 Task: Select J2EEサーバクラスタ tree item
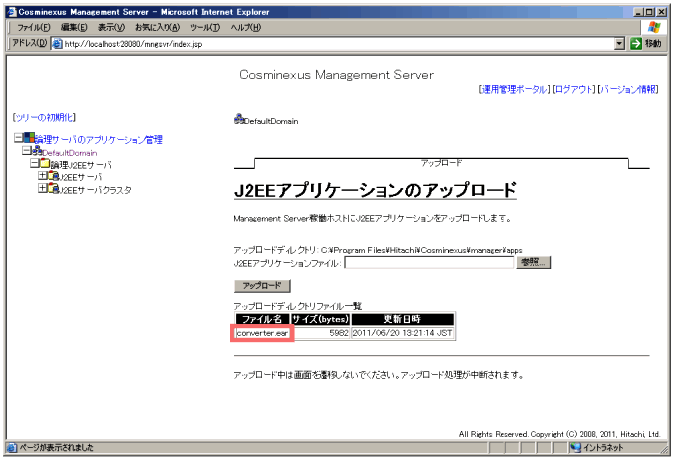click(x=95, y=190)
